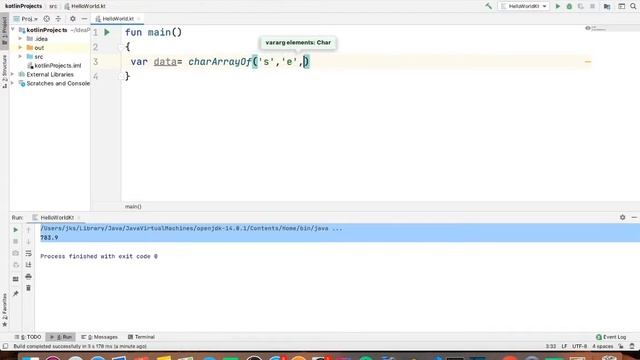The height and width of the screenshot is (360, 640).
Task: Click the Project tool window side tab
Action: pyautogui.click(x=4, y=30)
